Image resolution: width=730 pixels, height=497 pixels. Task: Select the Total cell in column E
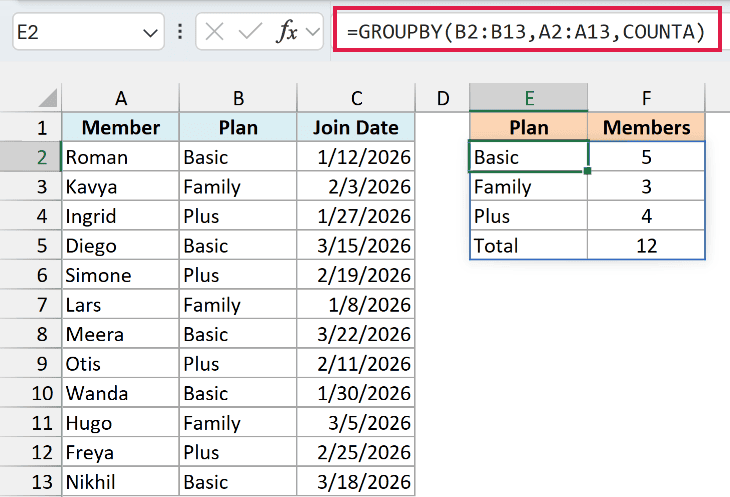click(529, 245)
